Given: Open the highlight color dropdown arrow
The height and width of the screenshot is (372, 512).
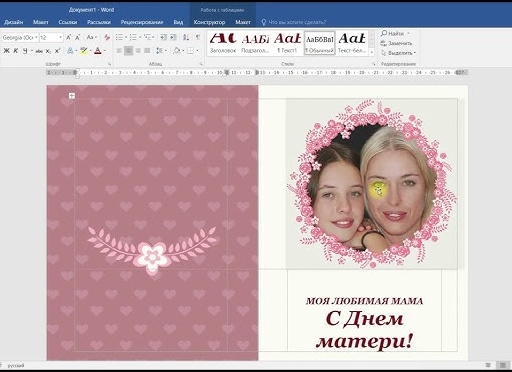Looking at the screenshot, I should 90,51.
